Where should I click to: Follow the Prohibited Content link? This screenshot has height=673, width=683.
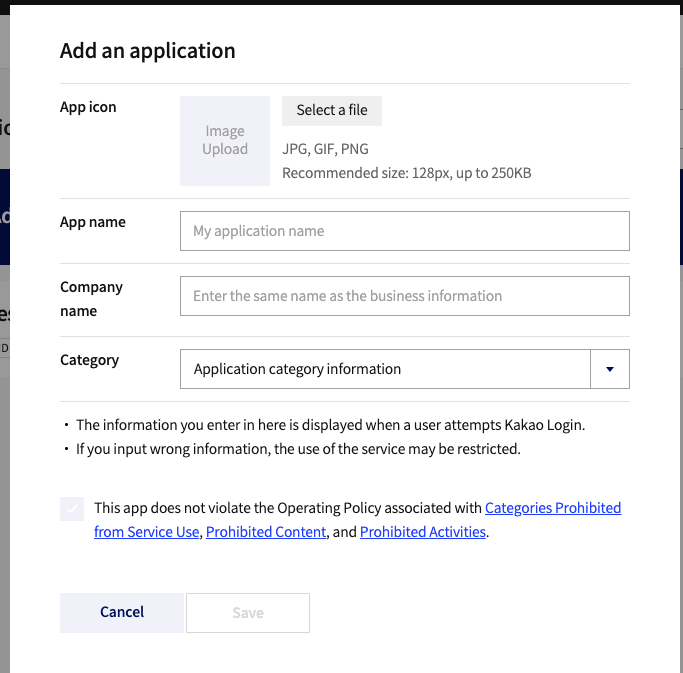[266, 532]
